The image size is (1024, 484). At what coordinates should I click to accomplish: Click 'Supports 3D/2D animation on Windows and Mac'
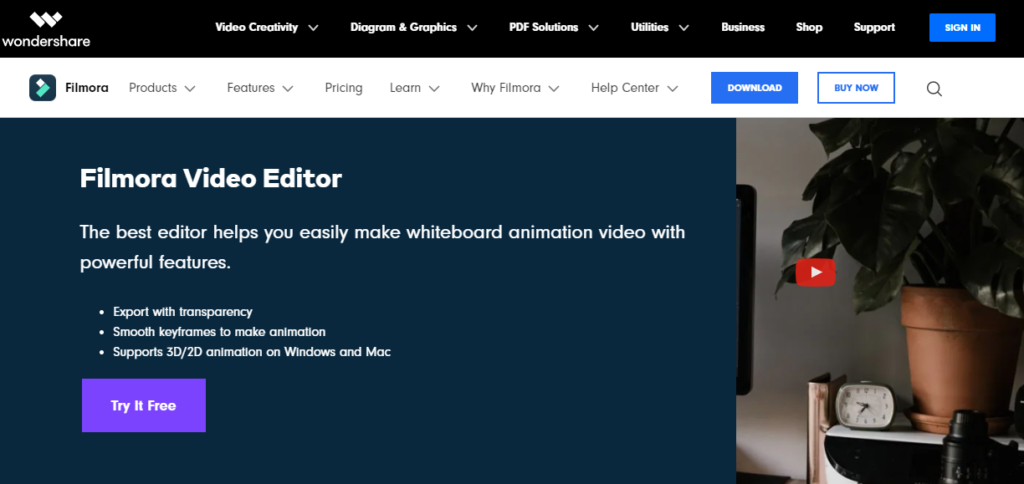coord(251,352)
